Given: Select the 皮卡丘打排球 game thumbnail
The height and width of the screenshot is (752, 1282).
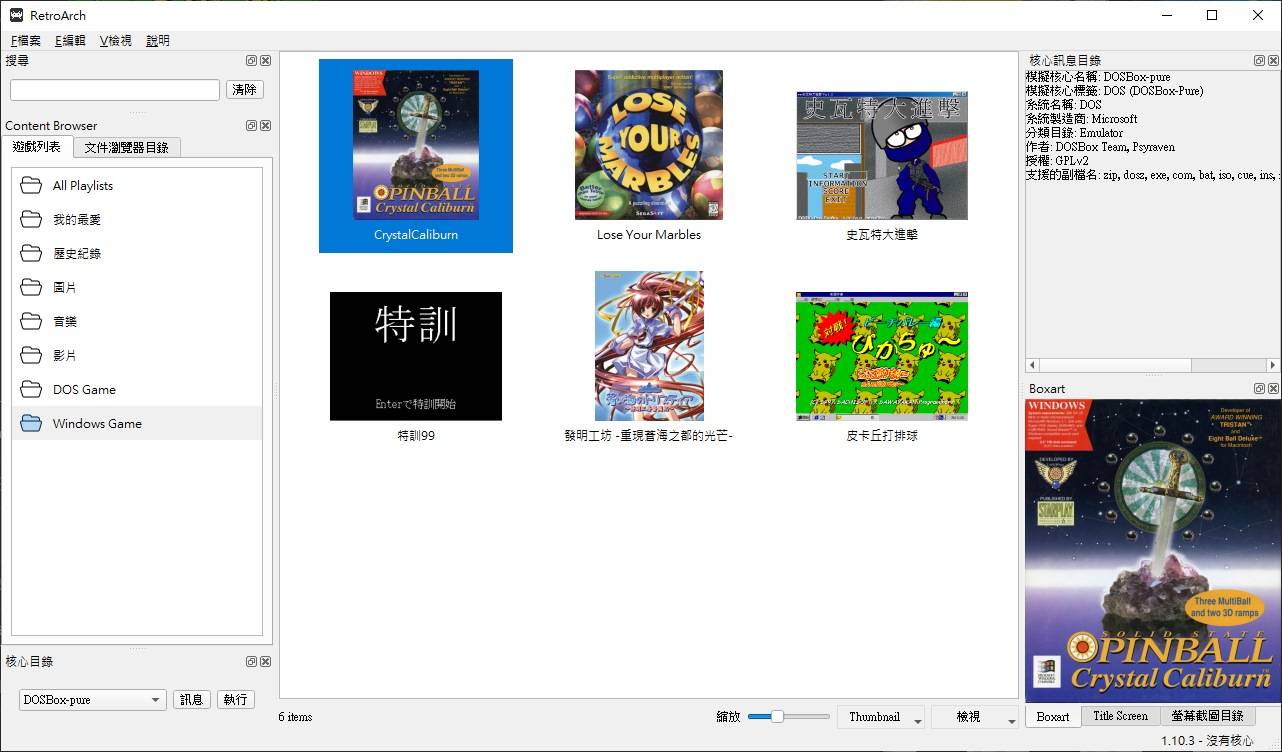Looking at the screenshot, I should [882, 356].
